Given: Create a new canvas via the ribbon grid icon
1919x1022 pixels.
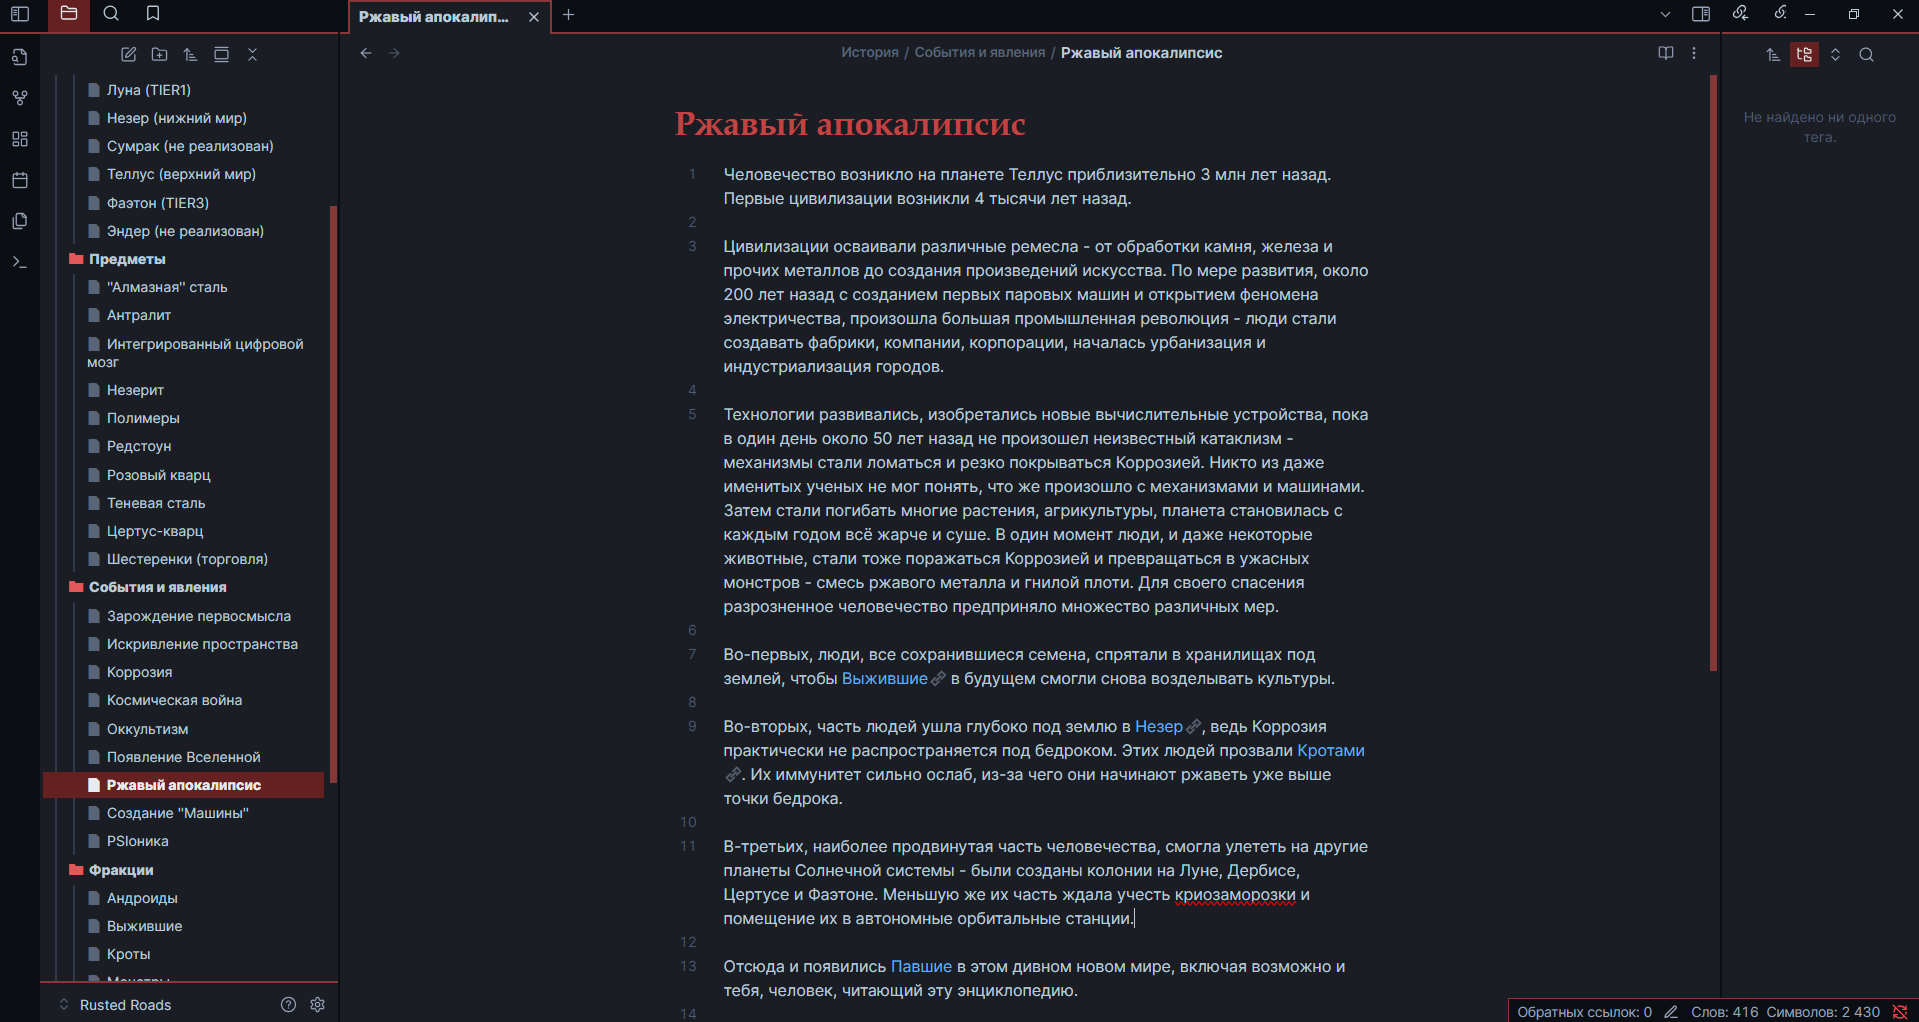Looking at the screenshot, I should coord(20,139).
